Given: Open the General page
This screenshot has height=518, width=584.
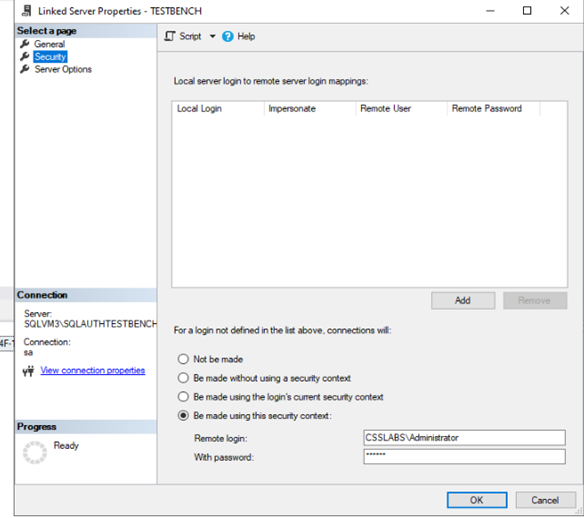Looking at the screenshot, I should tap(49, 44).
